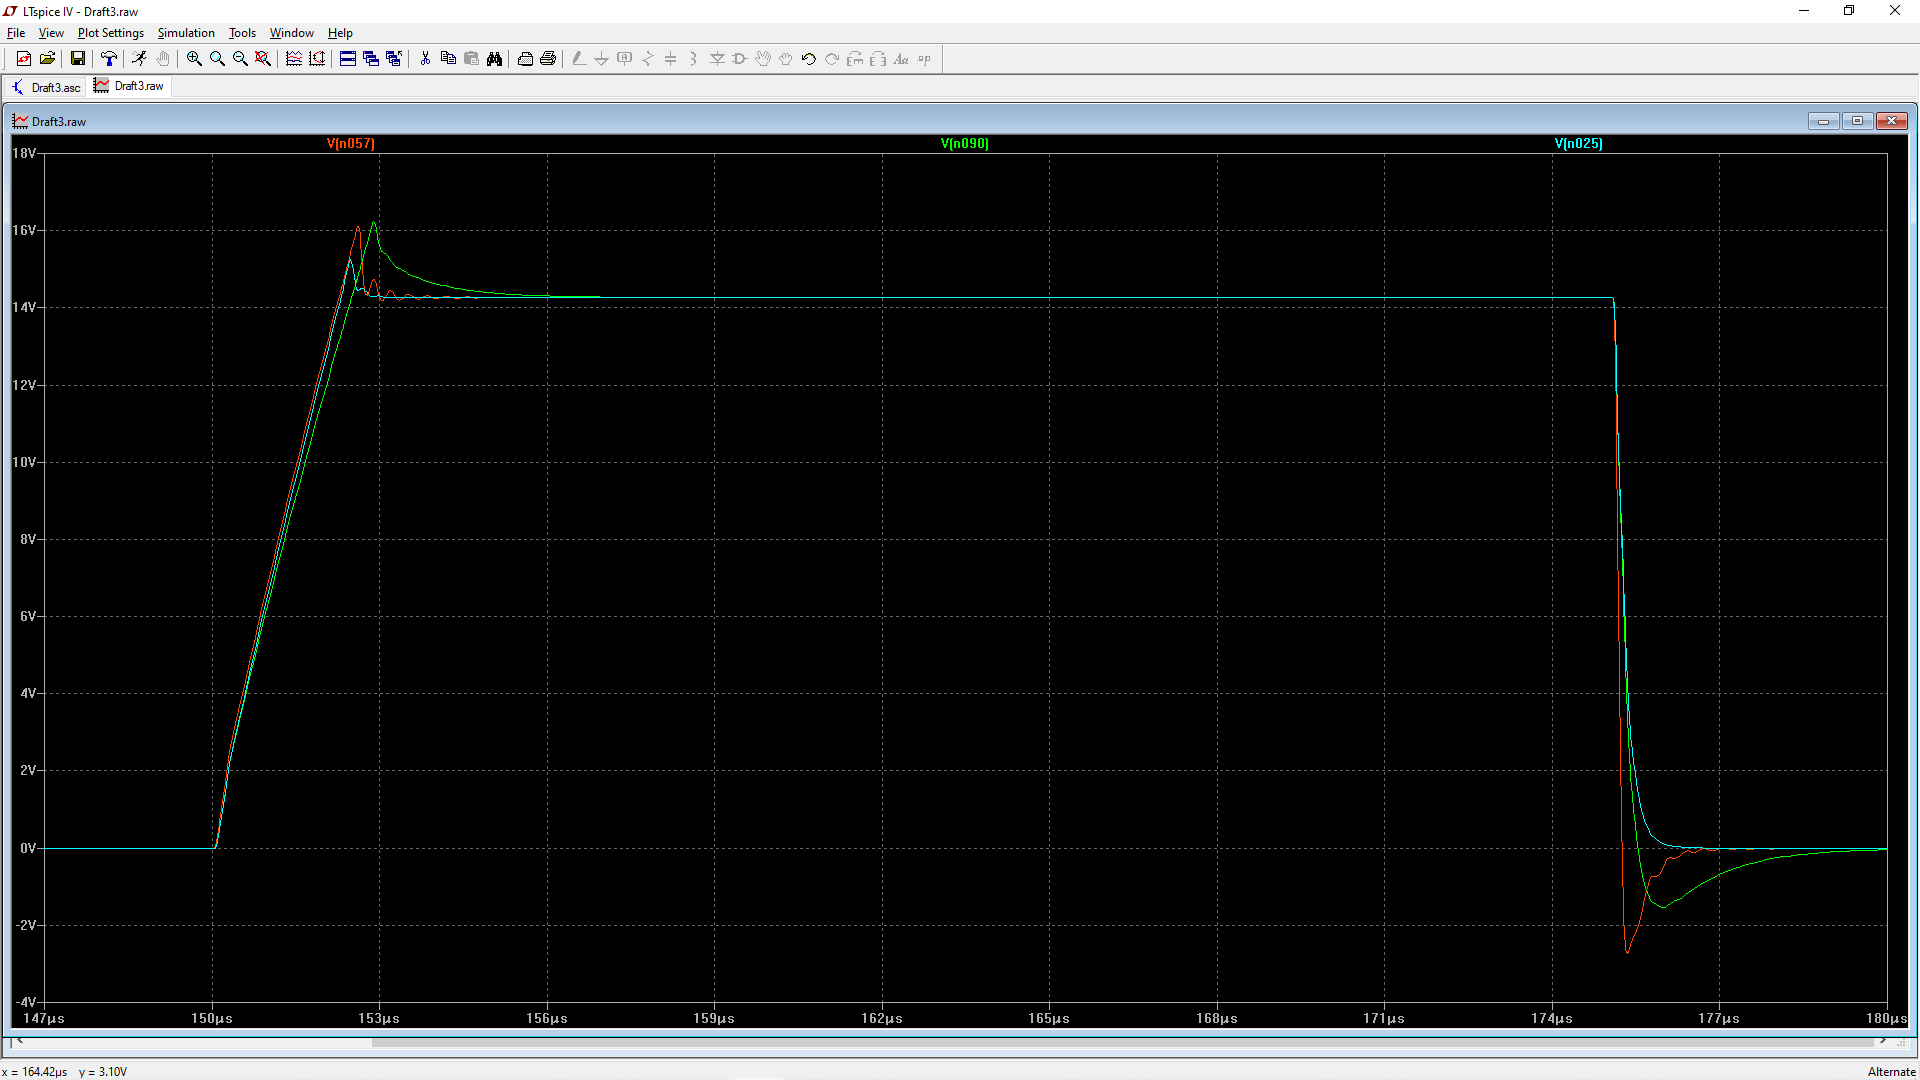The width and height of the screenshot is (1920, 1080).
Task: Click the V(n090) trace label
Action: tap(964, 143)
